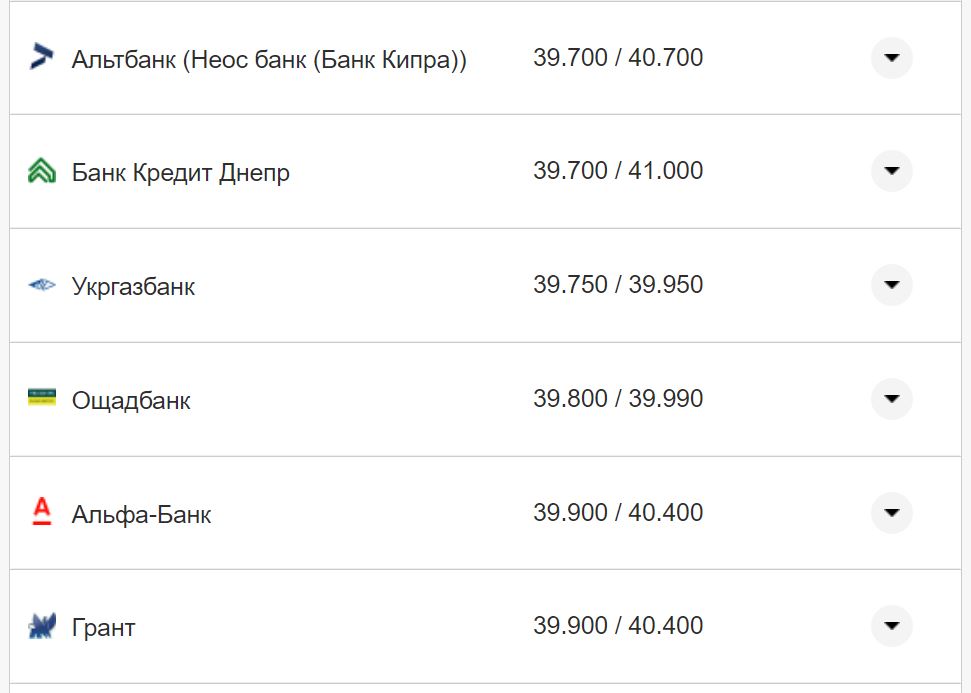Click the 39.750 / 39.950 rate value
The image size is (971, 693).
click(618, 285)
